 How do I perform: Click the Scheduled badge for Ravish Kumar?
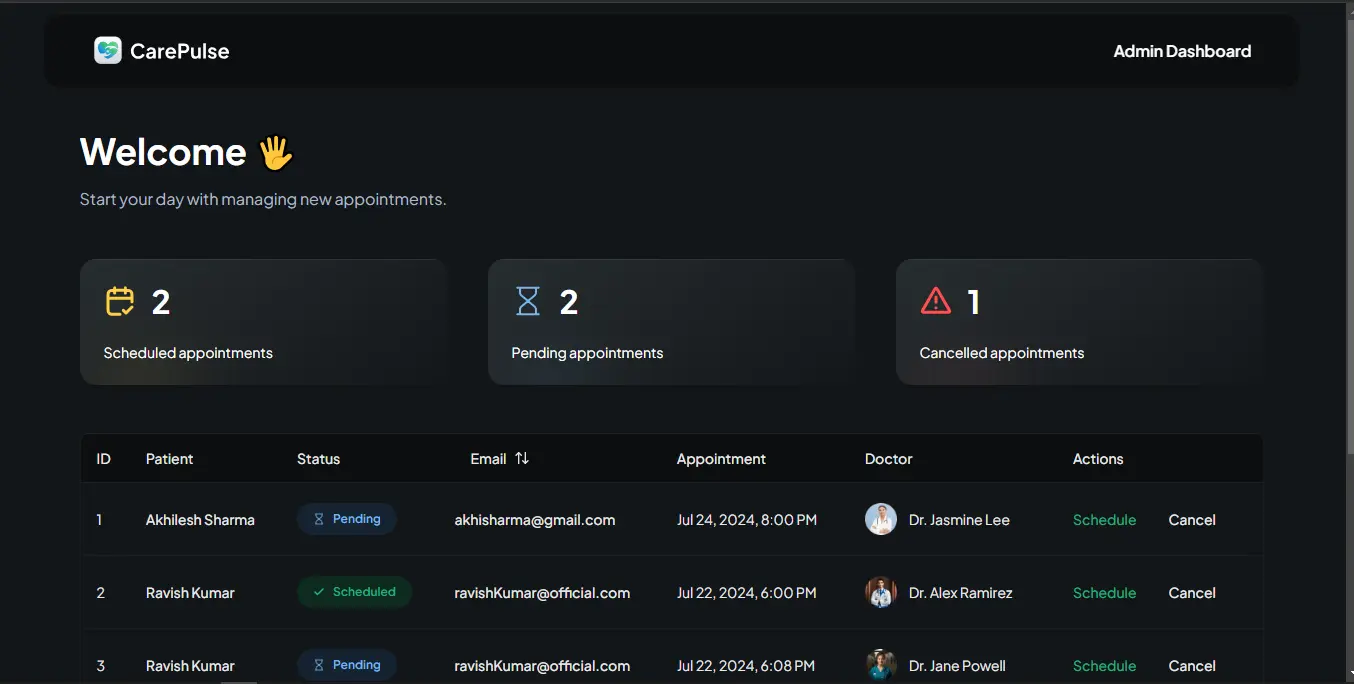[354, 592]
